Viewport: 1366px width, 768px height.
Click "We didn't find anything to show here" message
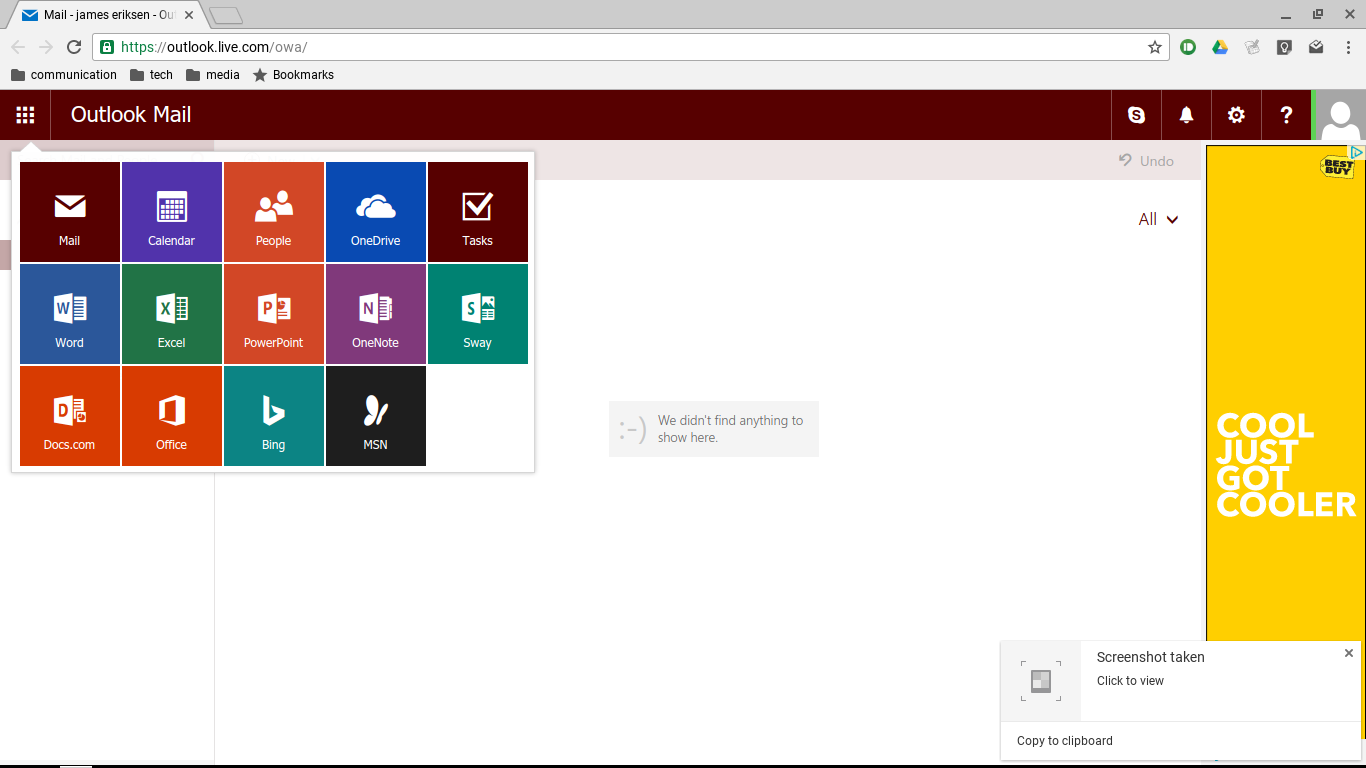pyautogui.click(x=714, y=429)
